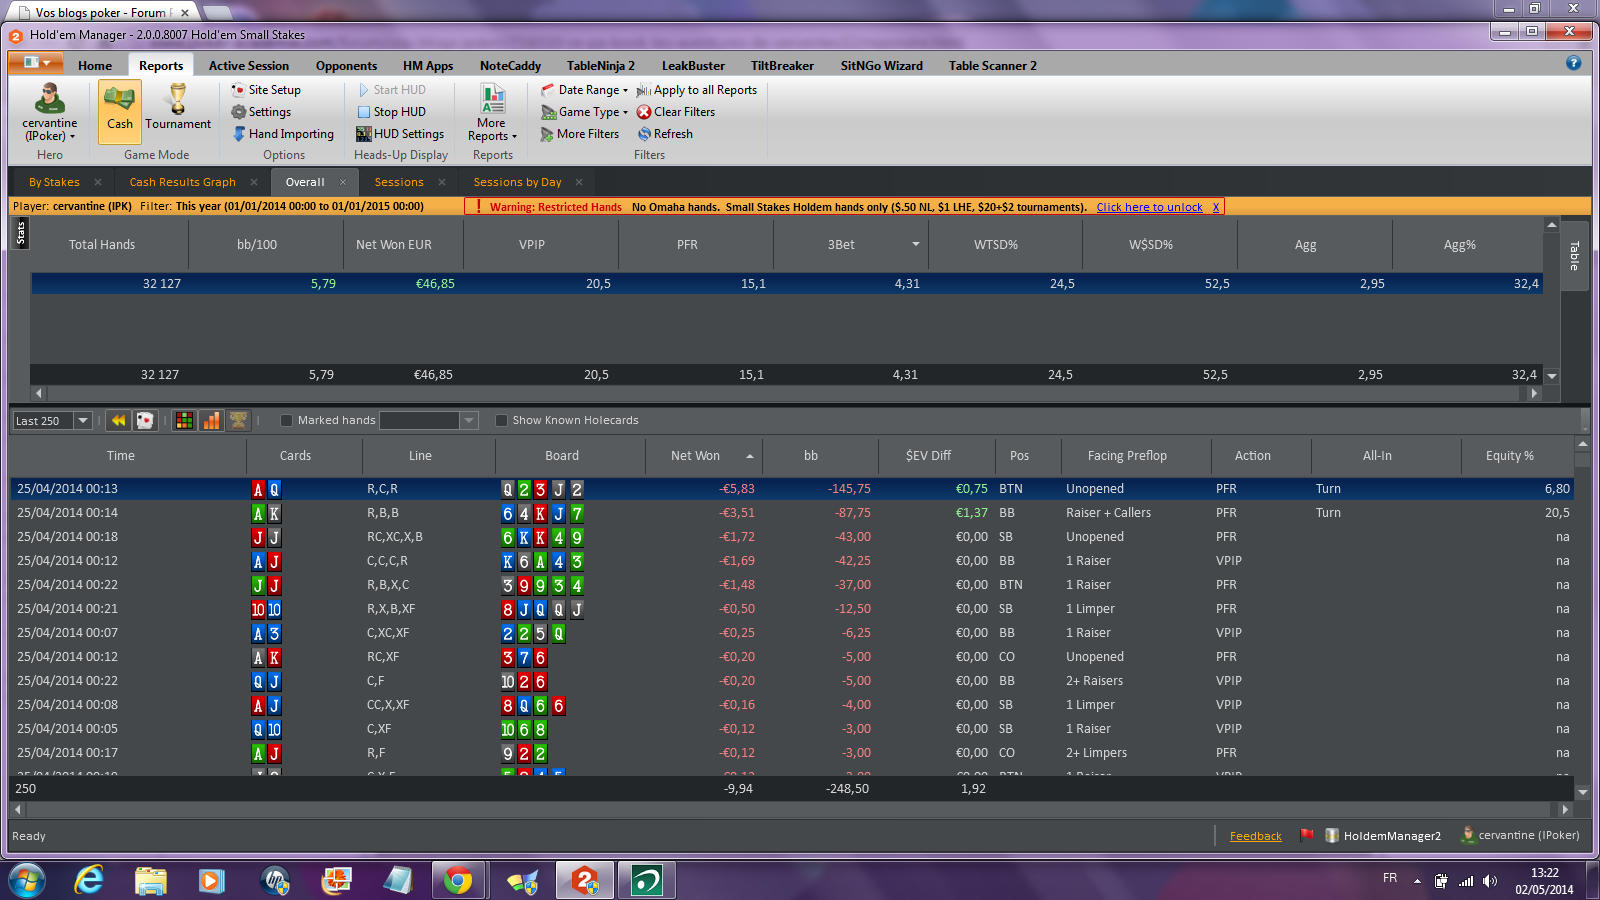The height and width of the screenshot is (900, 1600).
Task: Switch to the By Stakes report tab
Action: (54, 182)
